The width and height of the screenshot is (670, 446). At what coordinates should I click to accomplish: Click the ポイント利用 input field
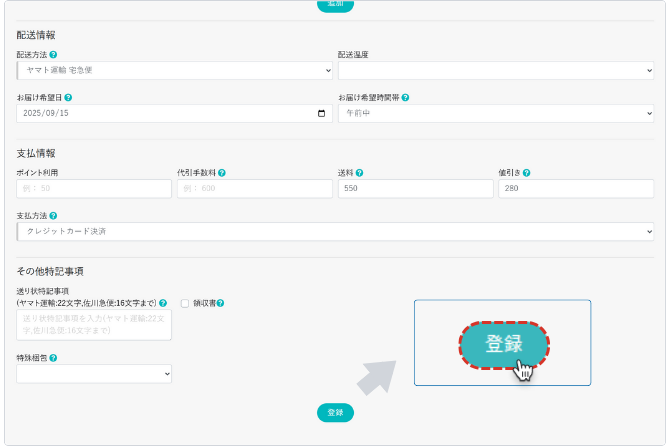tap(94, 189)
